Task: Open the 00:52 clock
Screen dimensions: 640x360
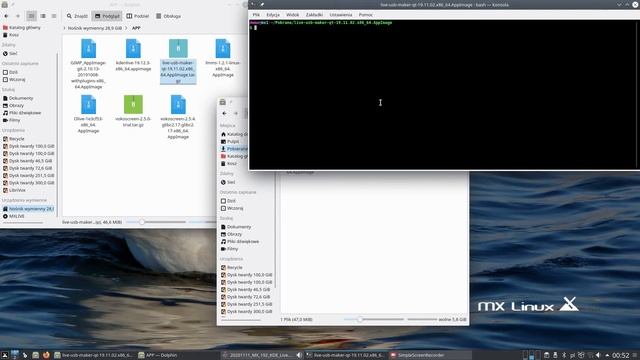Action: [620, 356]
